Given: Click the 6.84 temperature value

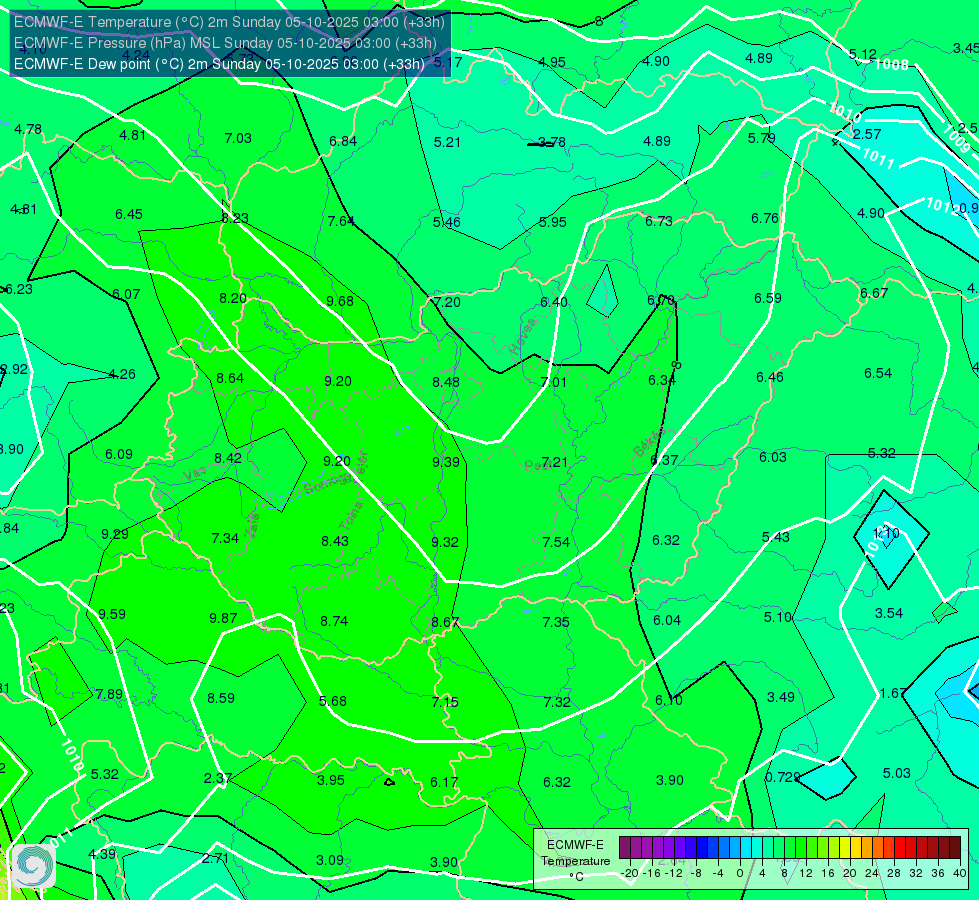Looking at the screenshot, I should (343, 141).
